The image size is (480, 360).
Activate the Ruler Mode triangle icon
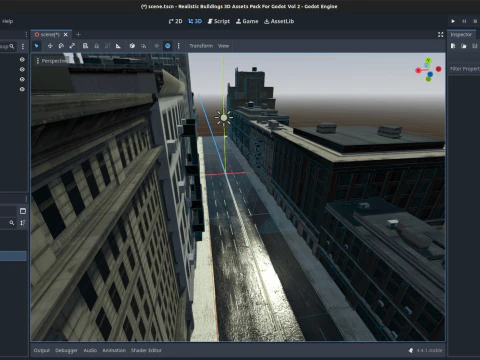(x=118, y=46)
